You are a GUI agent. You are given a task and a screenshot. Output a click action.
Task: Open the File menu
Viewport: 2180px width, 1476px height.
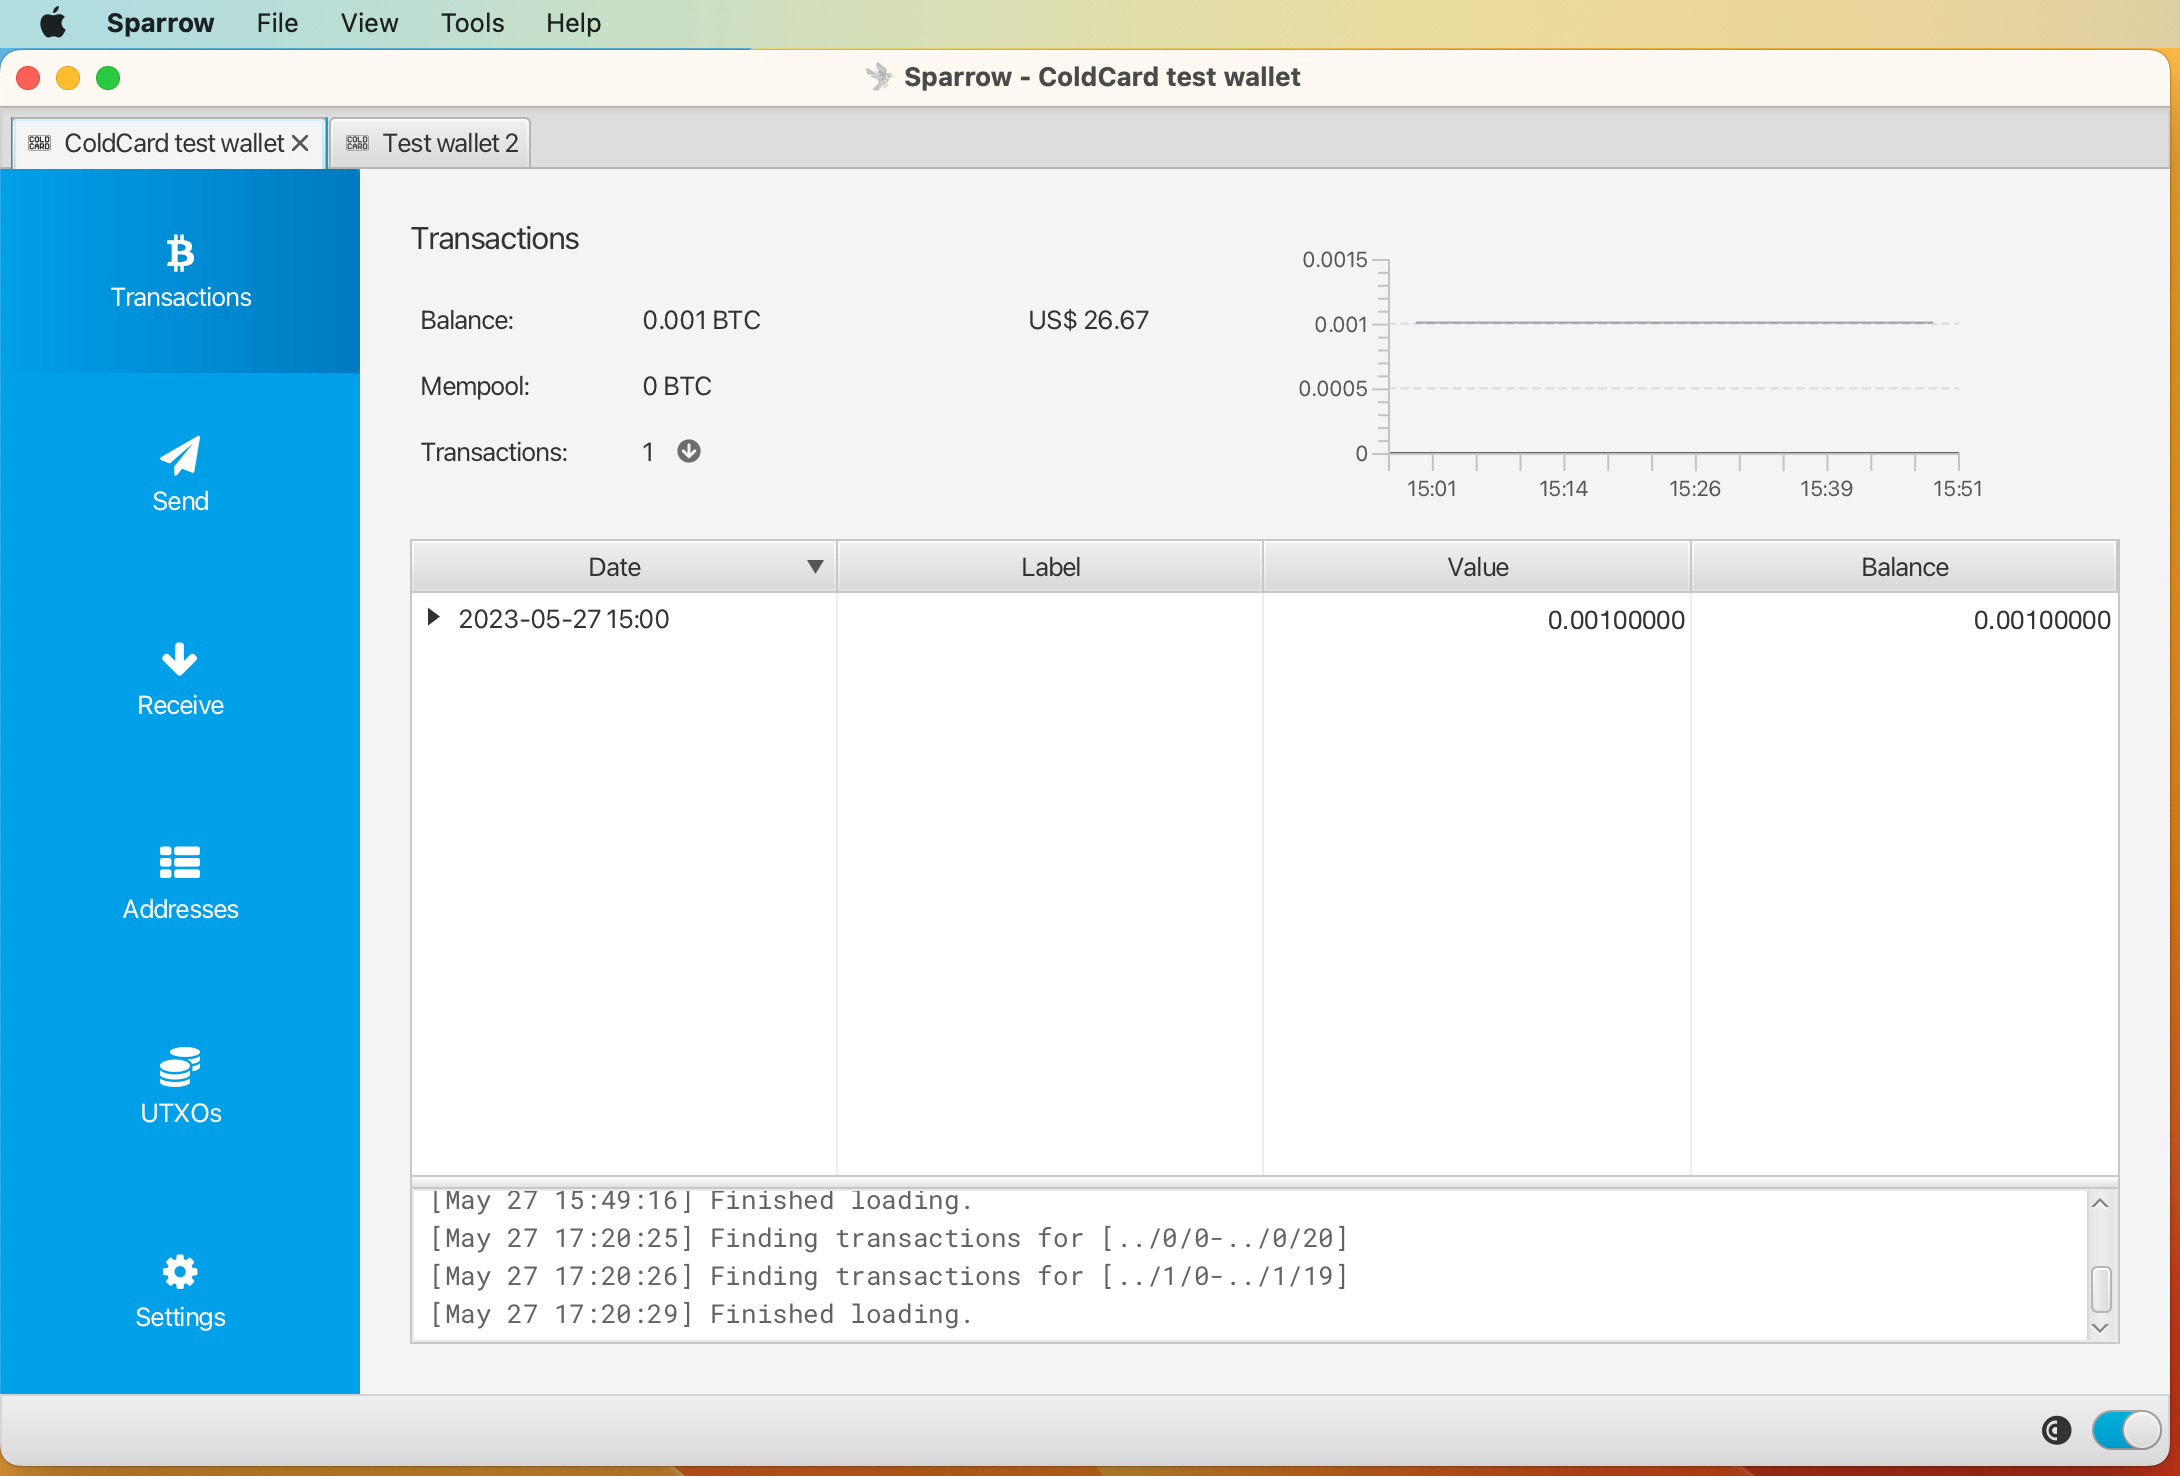point(277,23)
